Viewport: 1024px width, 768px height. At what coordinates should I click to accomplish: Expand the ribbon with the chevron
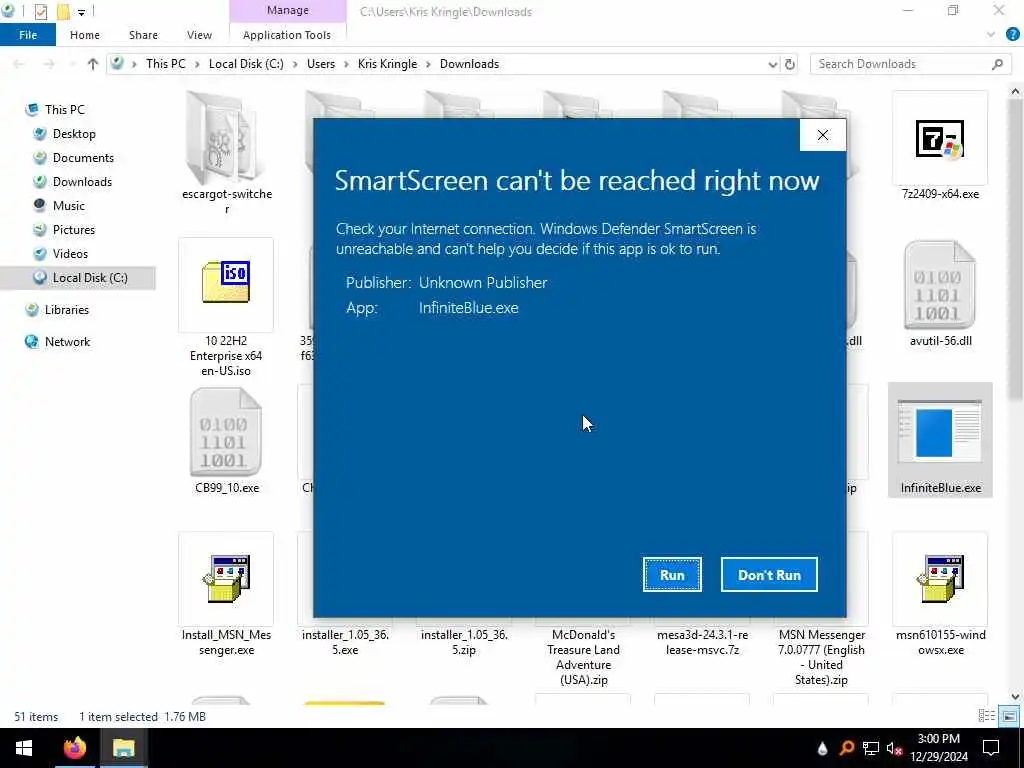point(991,35)
